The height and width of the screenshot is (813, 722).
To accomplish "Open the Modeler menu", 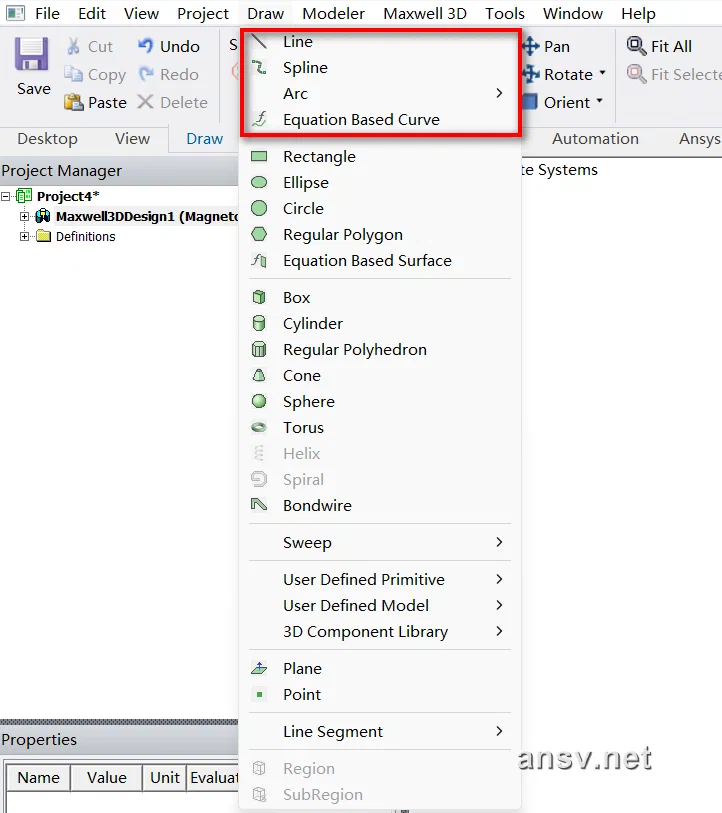I will pos(334,13).
